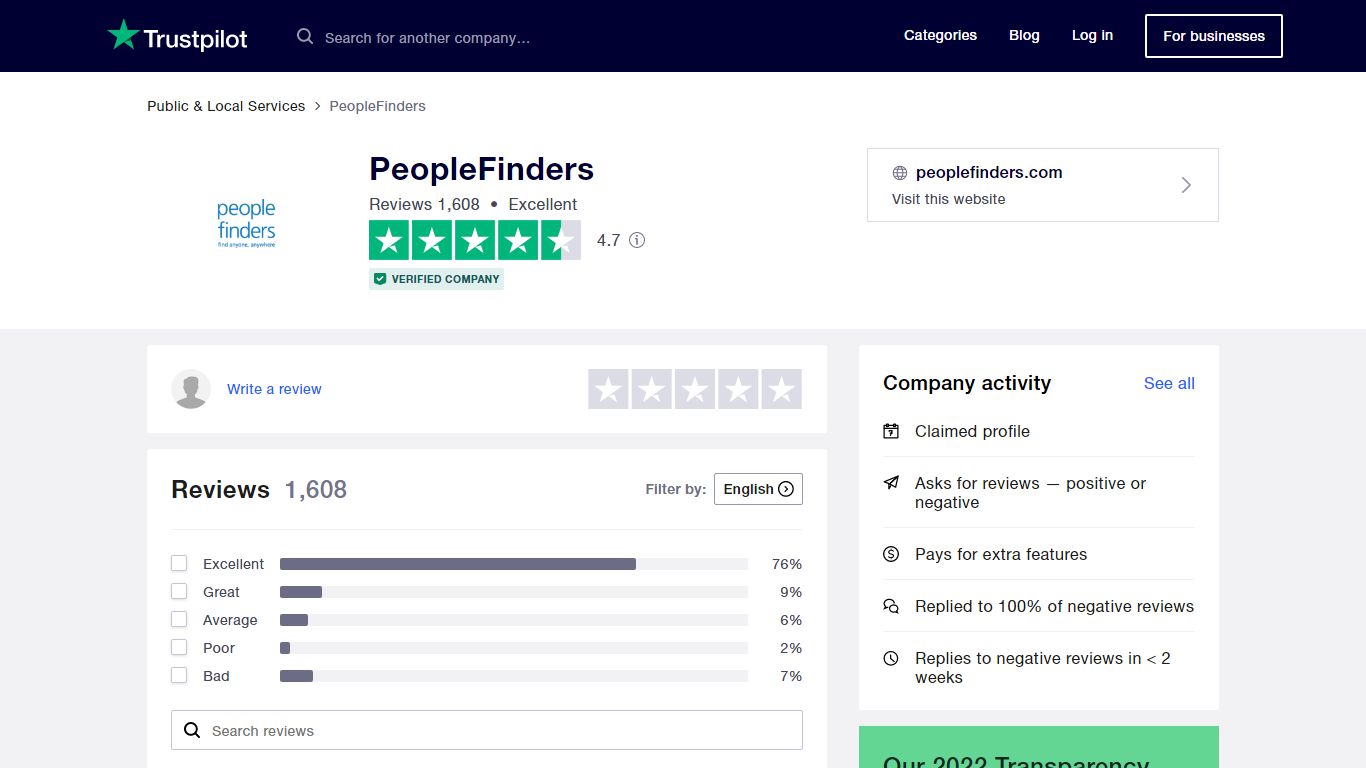This screenshot has width=1366, height=768.
Task: Visit peoplefinders.com website link
Action: (989, 172)
